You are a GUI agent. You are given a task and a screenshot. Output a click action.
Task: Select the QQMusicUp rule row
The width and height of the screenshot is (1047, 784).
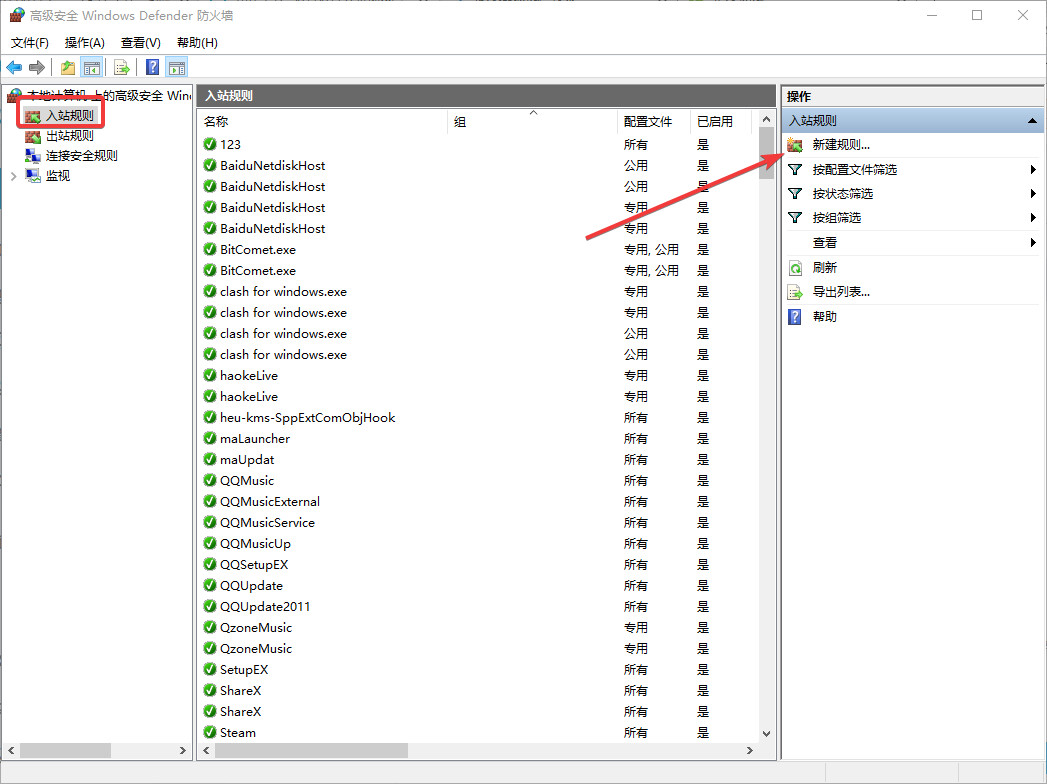coord(478,544)
